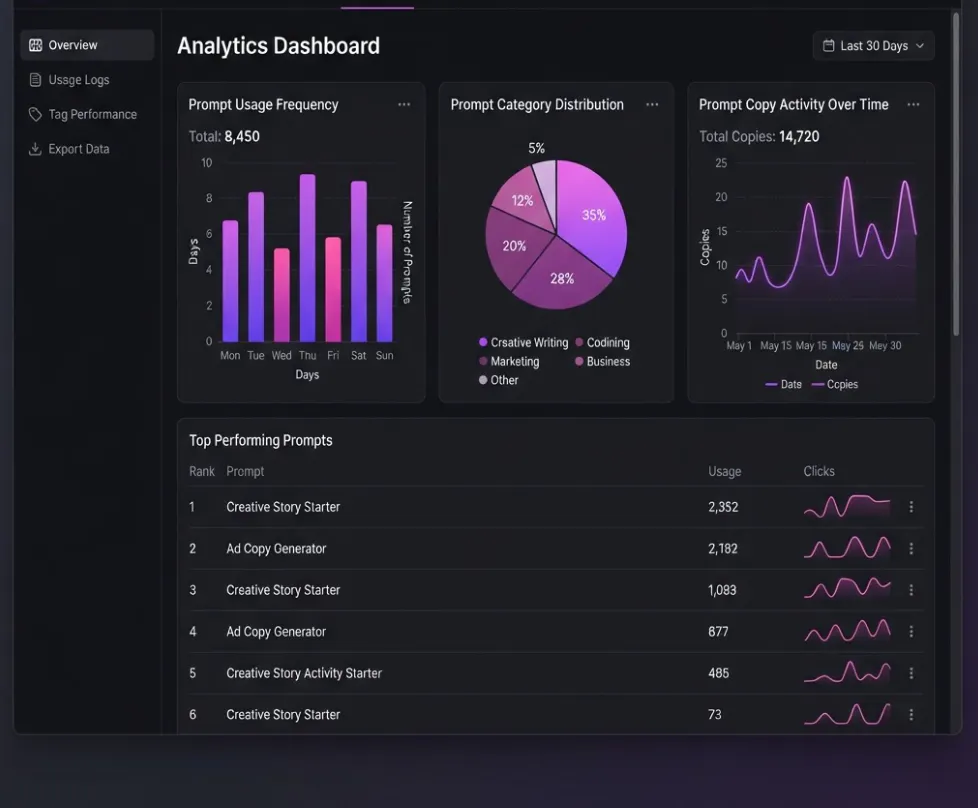Image resolution: width=978 pixels, height=808 pixels.
Task: Open row 2 Ad Copy Generator kebab menu
Action: pyautogui.click(x=911, y=548)
